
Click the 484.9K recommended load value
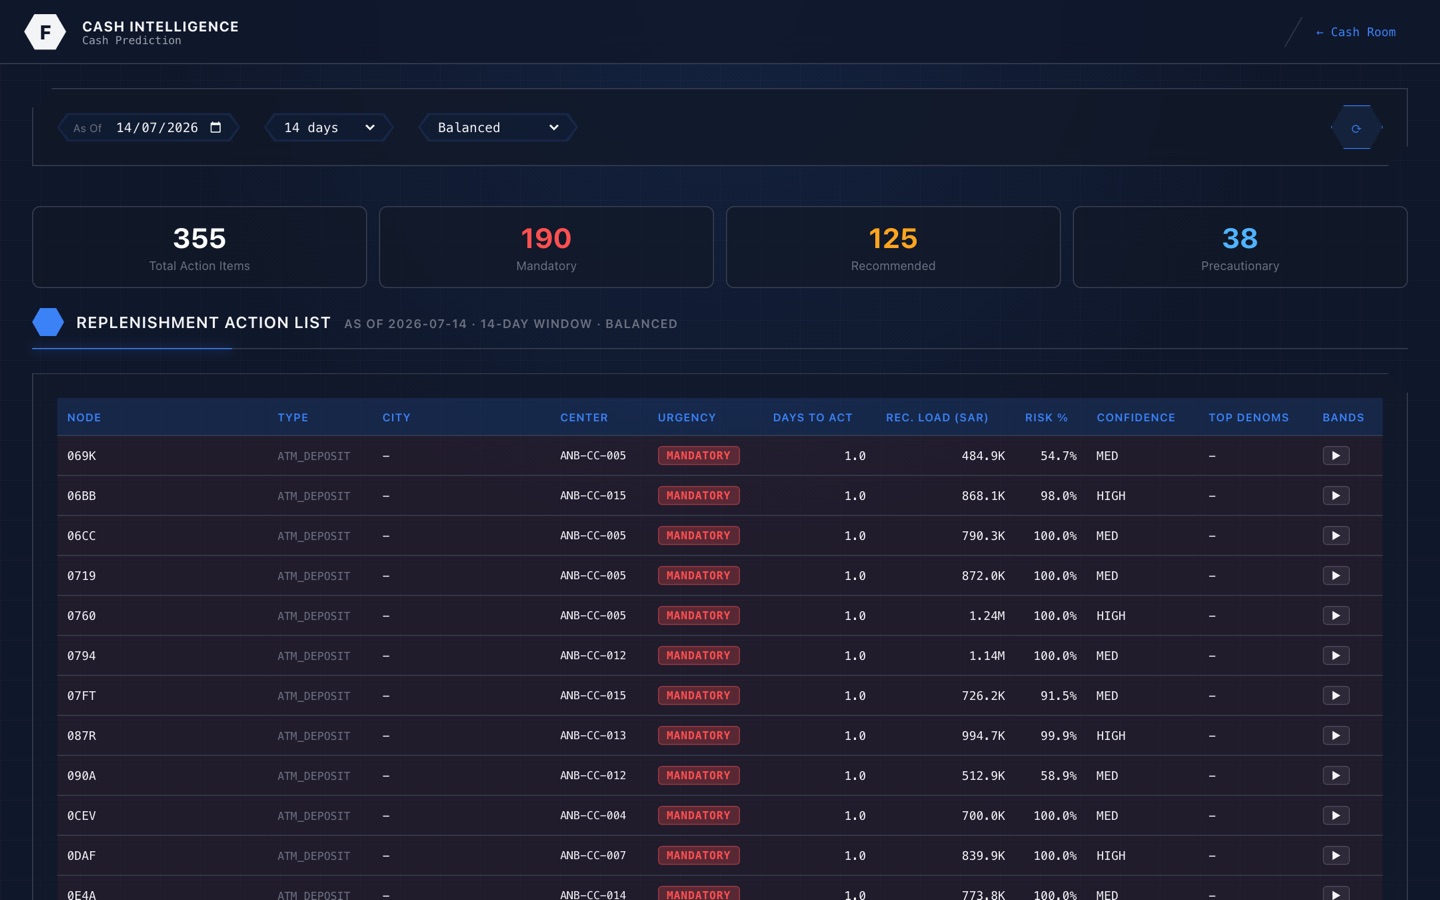[x=983, y=456]
